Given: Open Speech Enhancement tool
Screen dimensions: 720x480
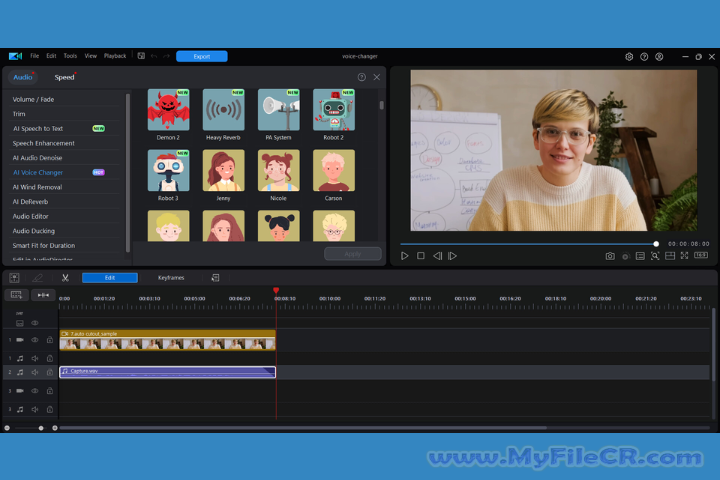Looking at the screenshot, I should pos(64,143).
